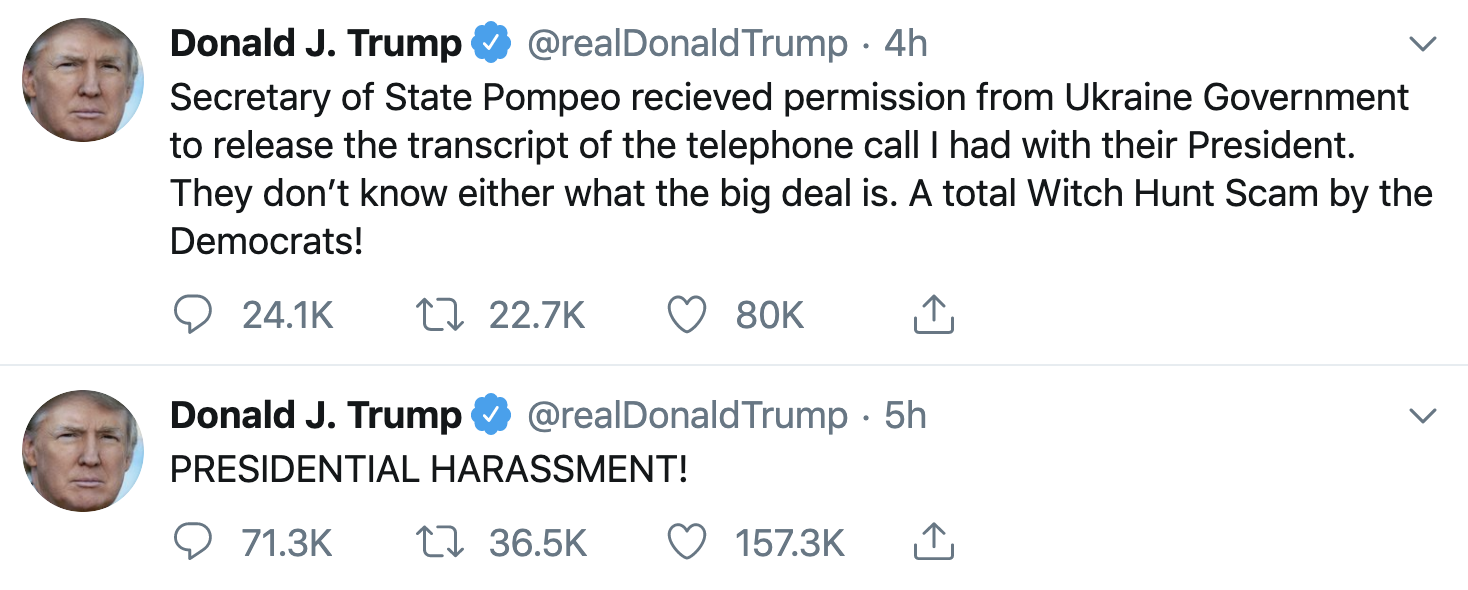Screen dimensions: 1468x590
Task: Open the PRESIDENTIAL HARASSMENT tweet text
Action: [x=429, y=469]
